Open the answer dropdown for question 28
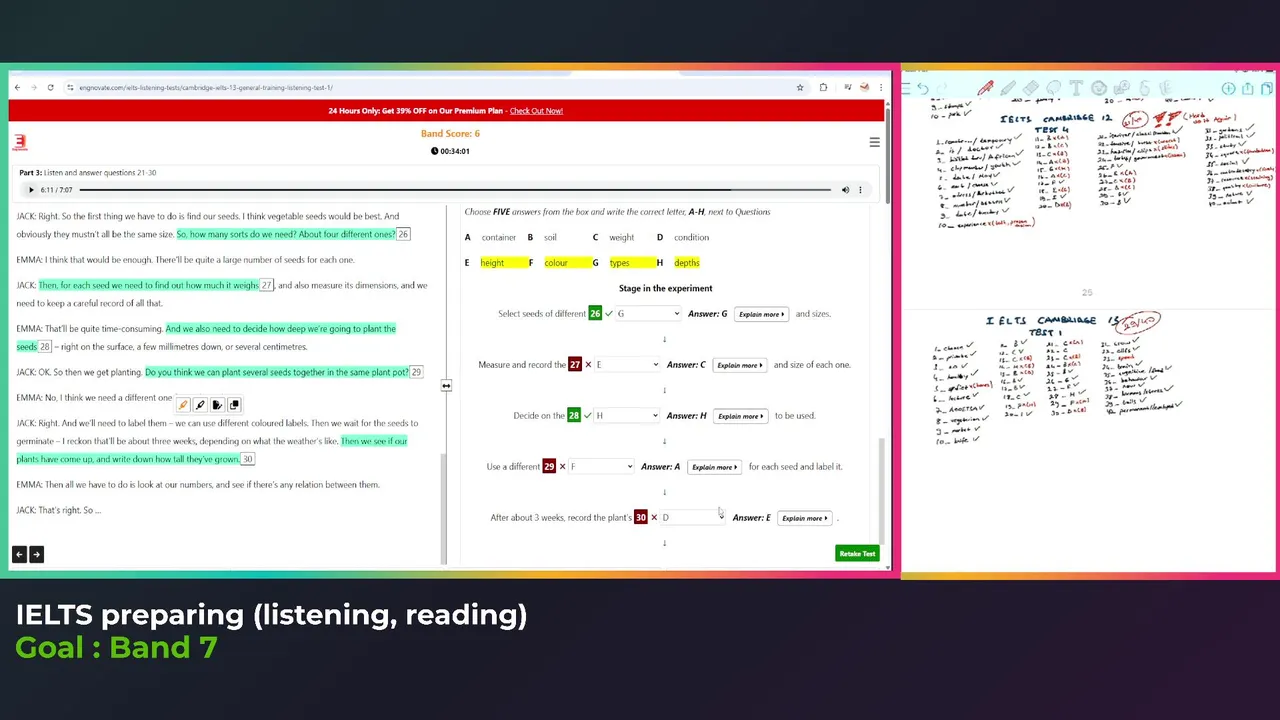This screenshot has width=1280, height=720. point(627,416)
